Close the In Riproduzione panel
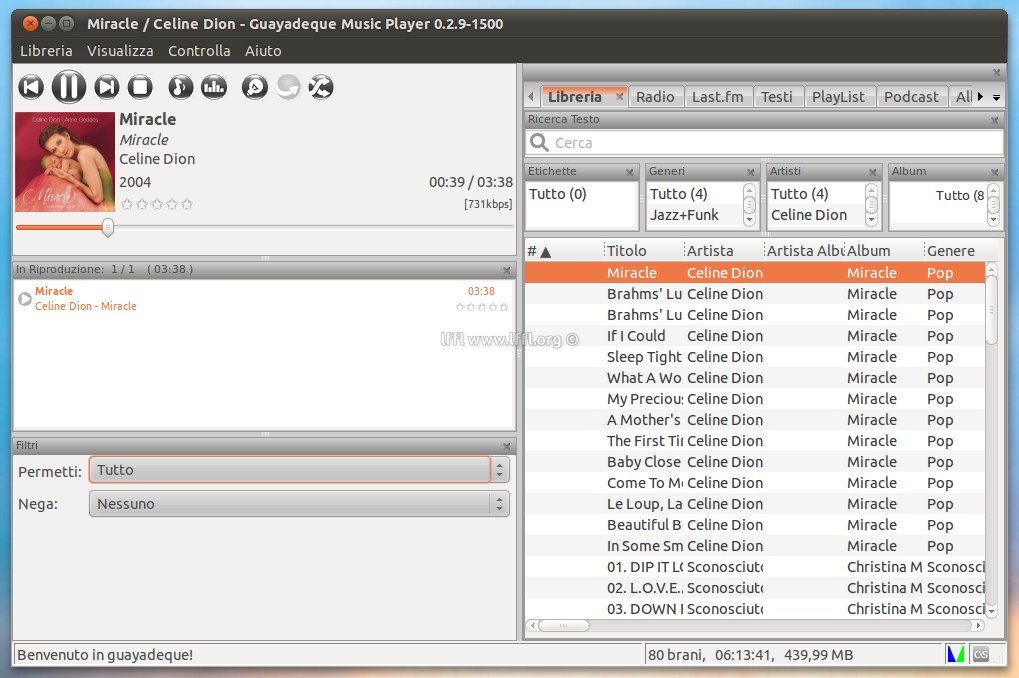The height and width of the screenshot is (678, 1019). point(507,270)
